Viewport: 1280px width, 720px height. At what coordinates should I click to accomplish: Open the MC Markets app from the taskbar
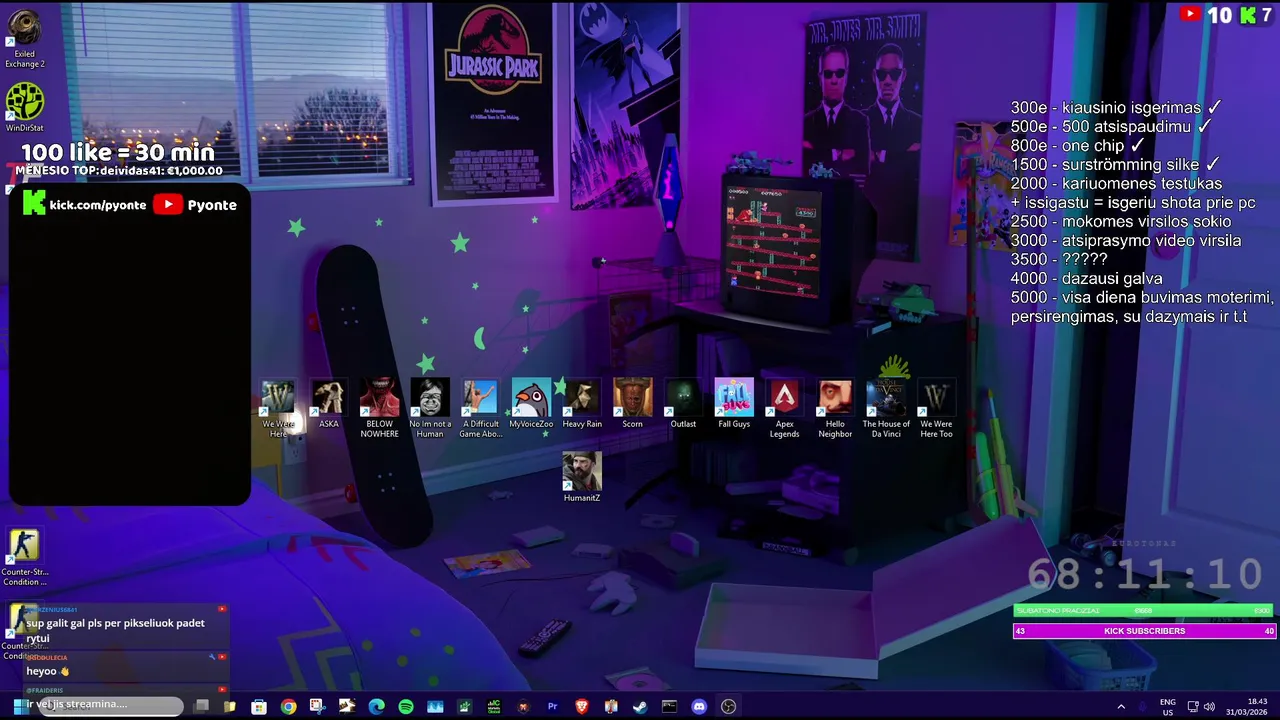click(x=494, y=706)
